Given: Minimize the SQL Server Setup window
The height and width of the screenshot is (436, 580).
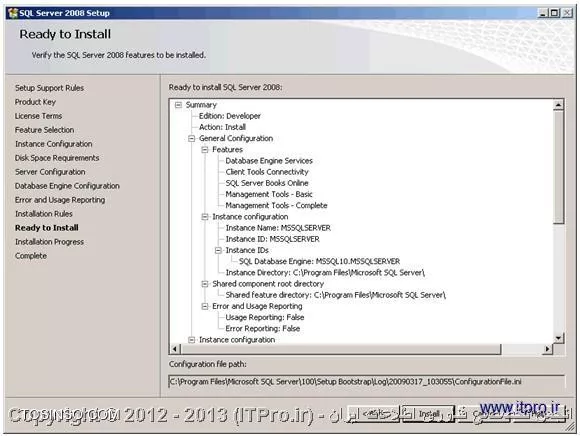Looking at the screenshot, I should coord(543,13).
